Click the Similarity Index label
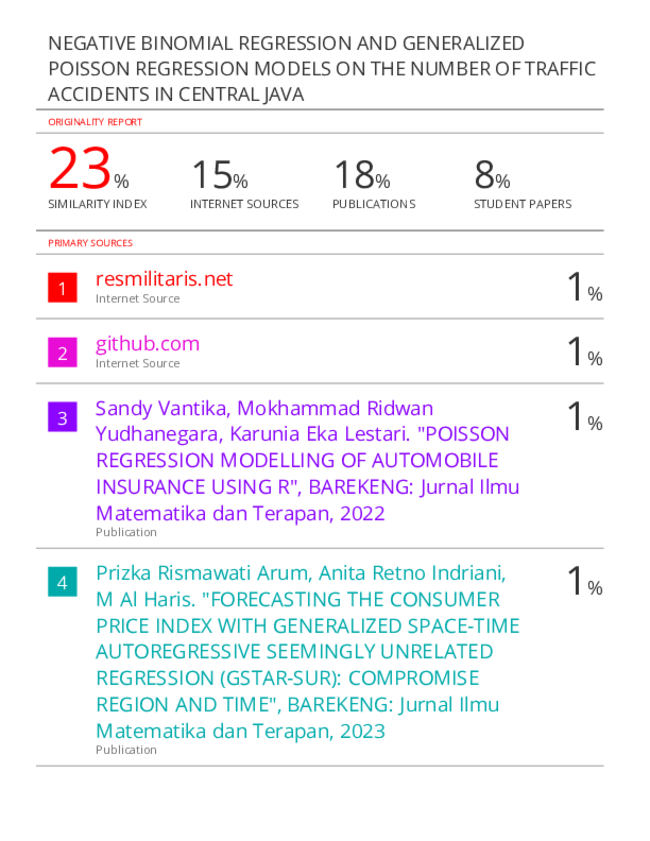 click(97, 204)
